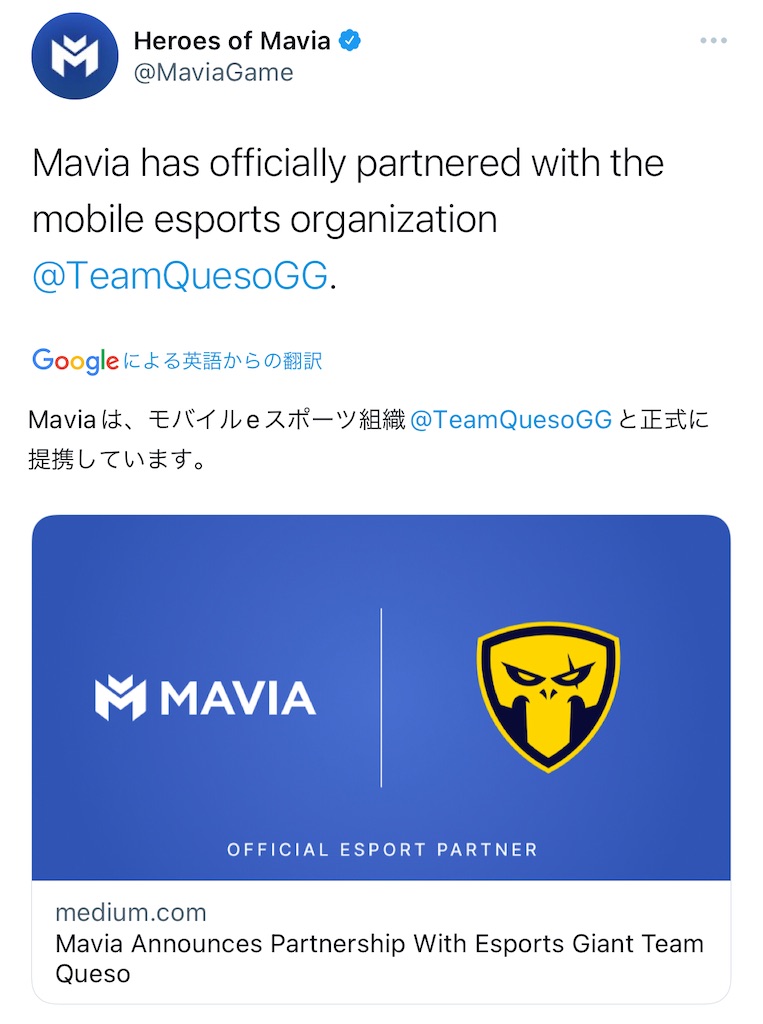Image resolution: width=763 pixels, height=1024 pixels.
Task: Open the @TeamQuesoGG mention in the English tweet
Action: point(180,275)
